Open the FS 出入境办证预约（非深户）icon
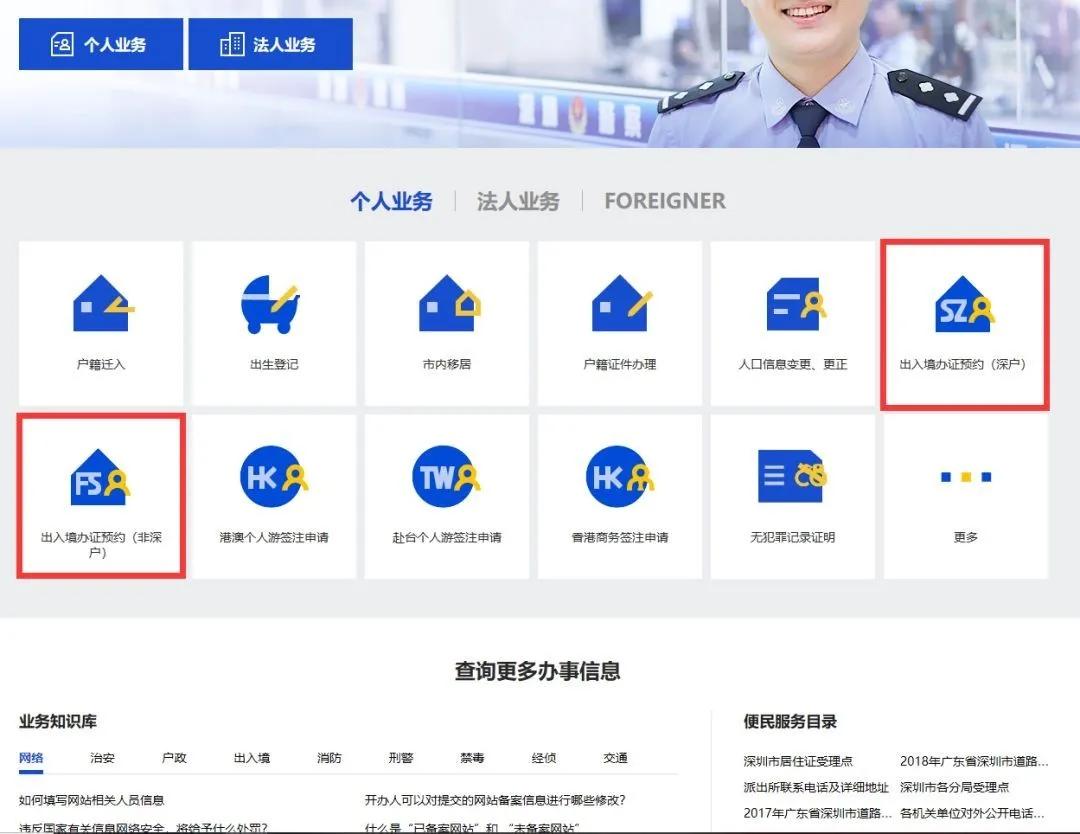This screenshot has height=834, width=1080. (100, 480)
